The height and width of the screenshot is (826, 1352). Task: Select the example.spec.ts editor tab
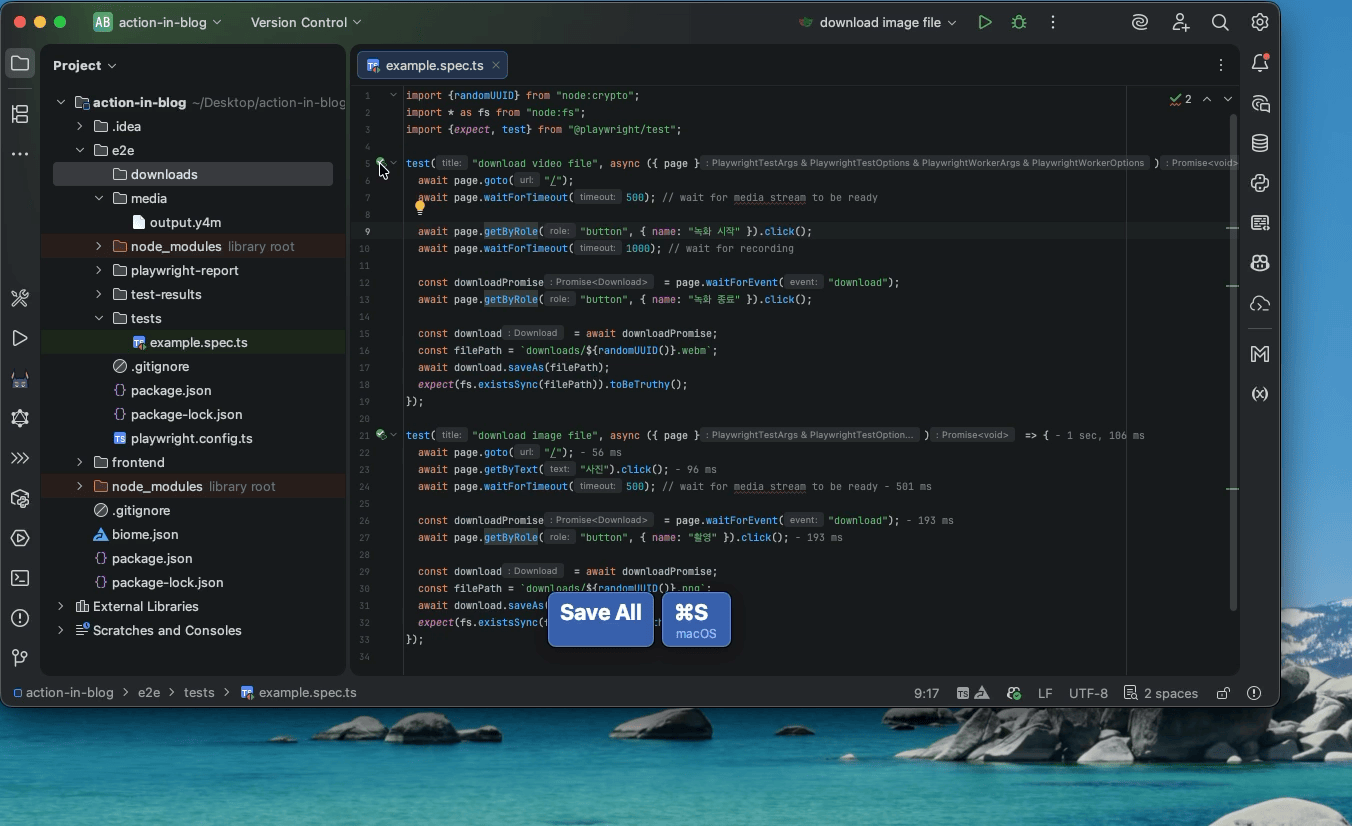coord(433,66)
